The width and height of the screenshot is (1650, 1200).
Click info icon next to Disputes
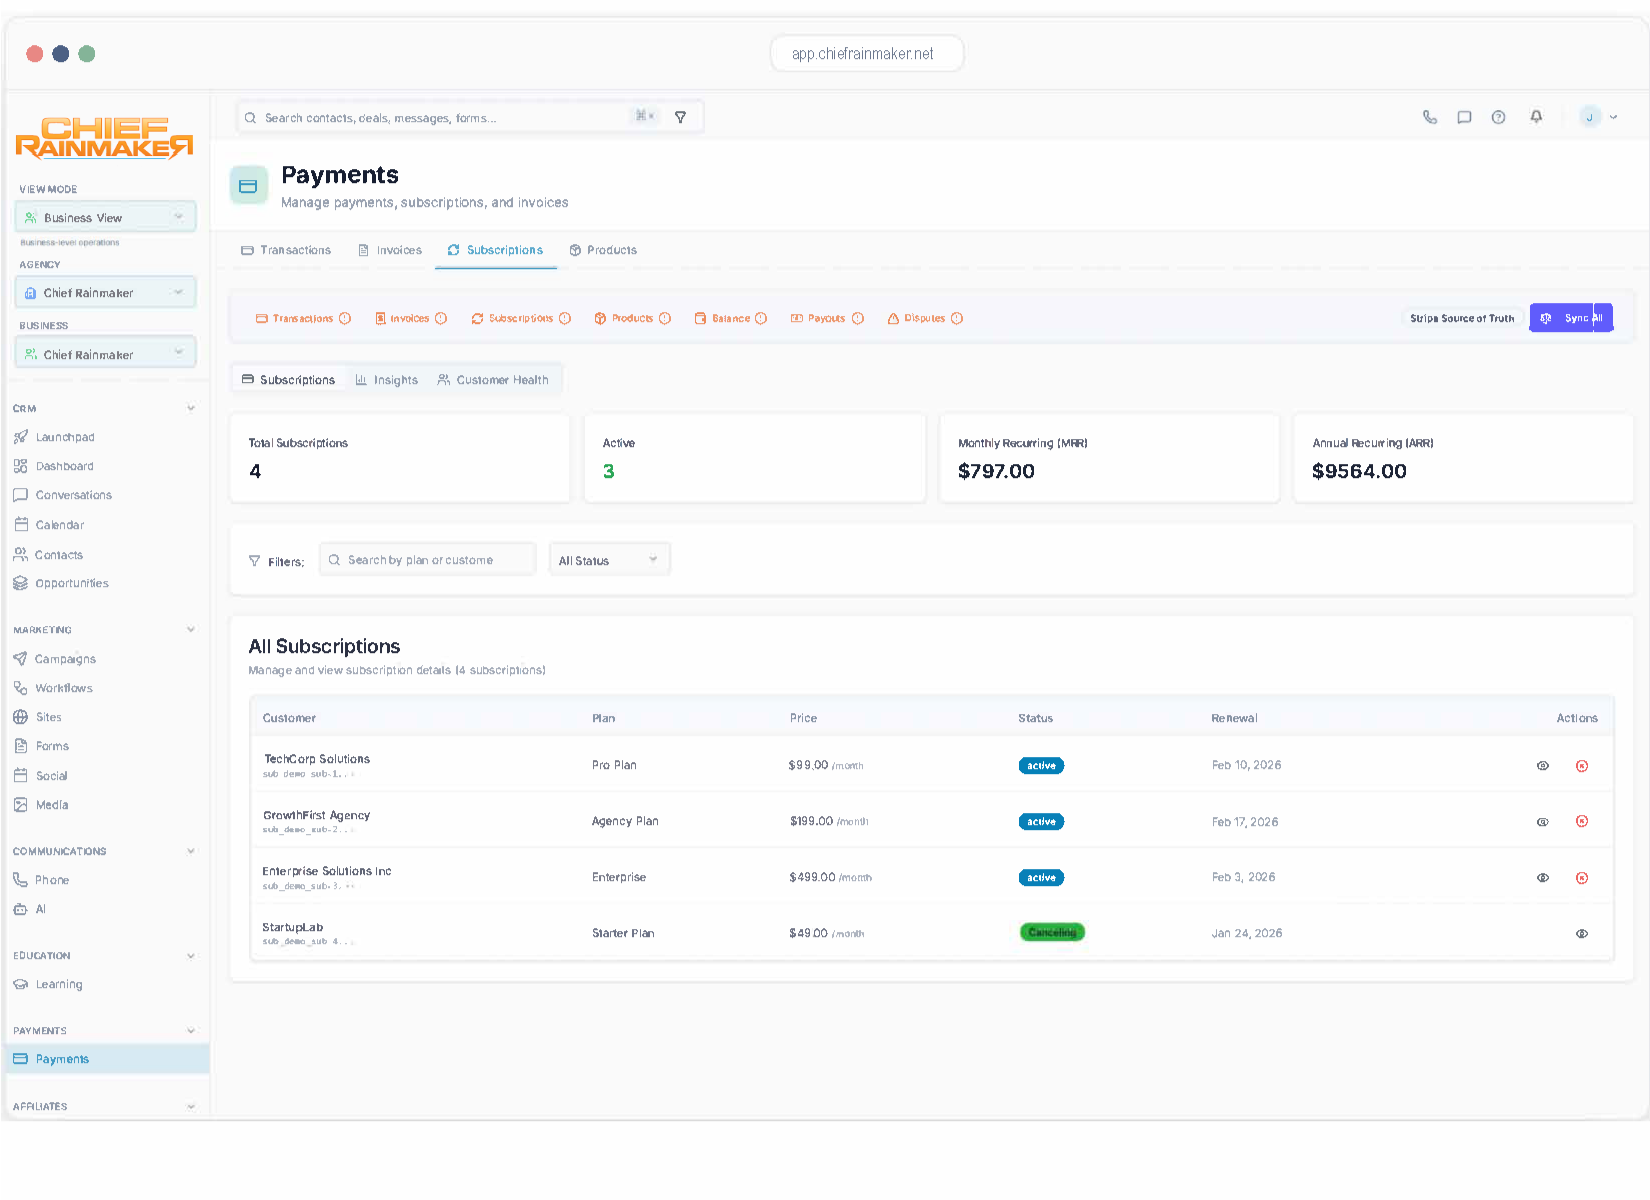[957, 318]
